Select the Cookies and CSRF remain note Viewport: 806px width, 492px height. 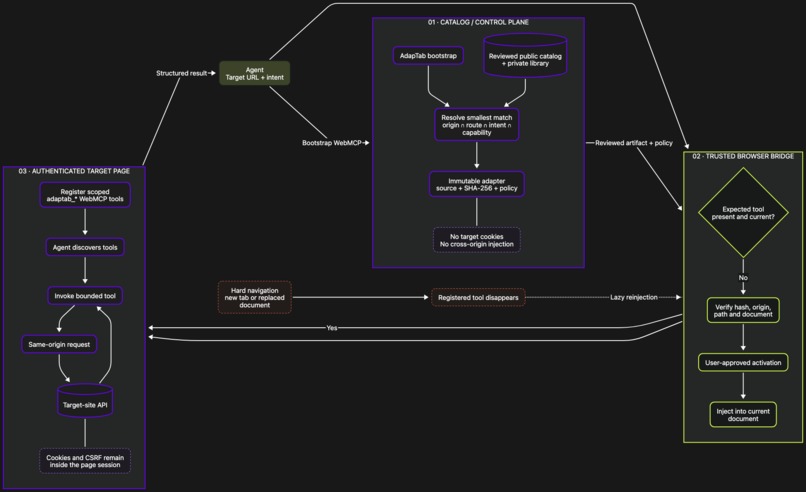tap(85, 461)
